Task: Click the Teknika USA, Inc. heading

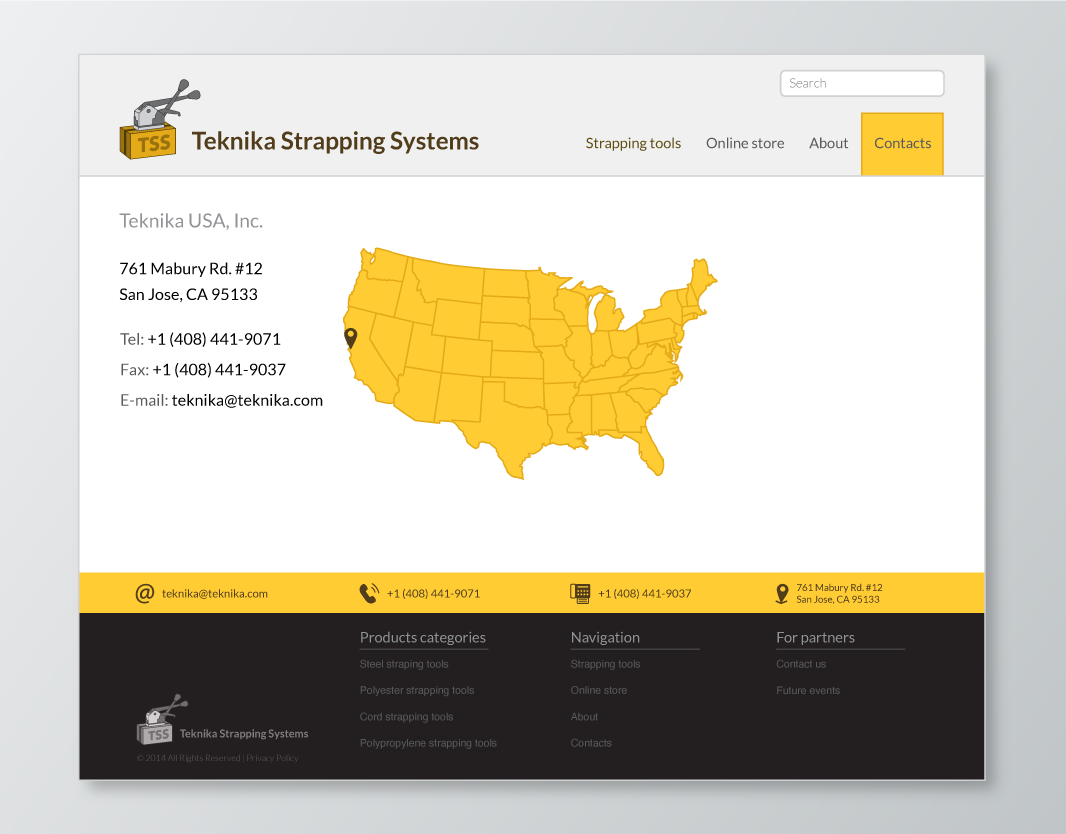Action: (x=191, y=221)
